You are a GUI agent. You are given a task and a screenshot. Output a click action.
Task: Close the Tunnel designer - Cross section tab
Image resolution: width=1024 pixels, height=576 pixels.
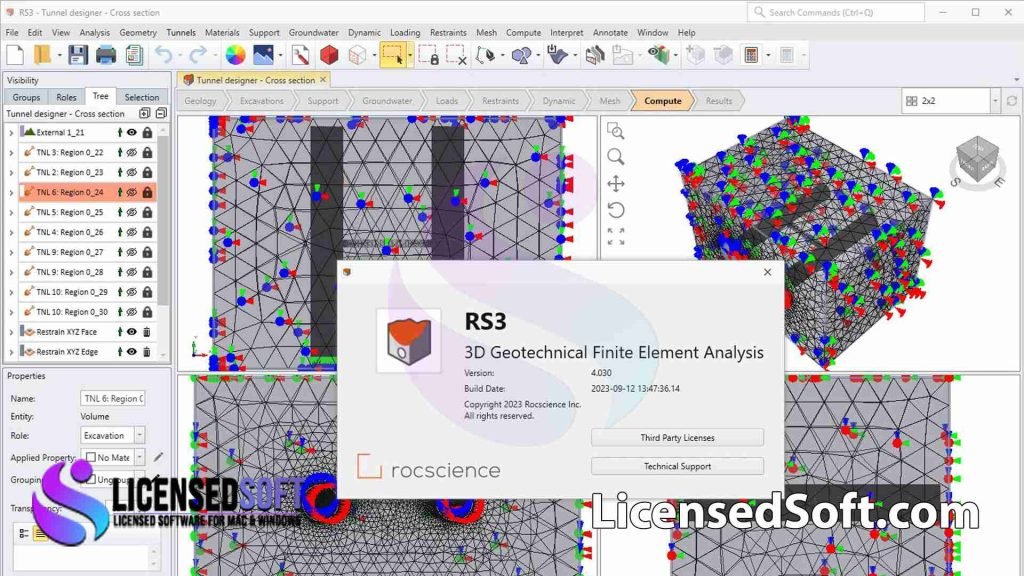pos(323,80)
